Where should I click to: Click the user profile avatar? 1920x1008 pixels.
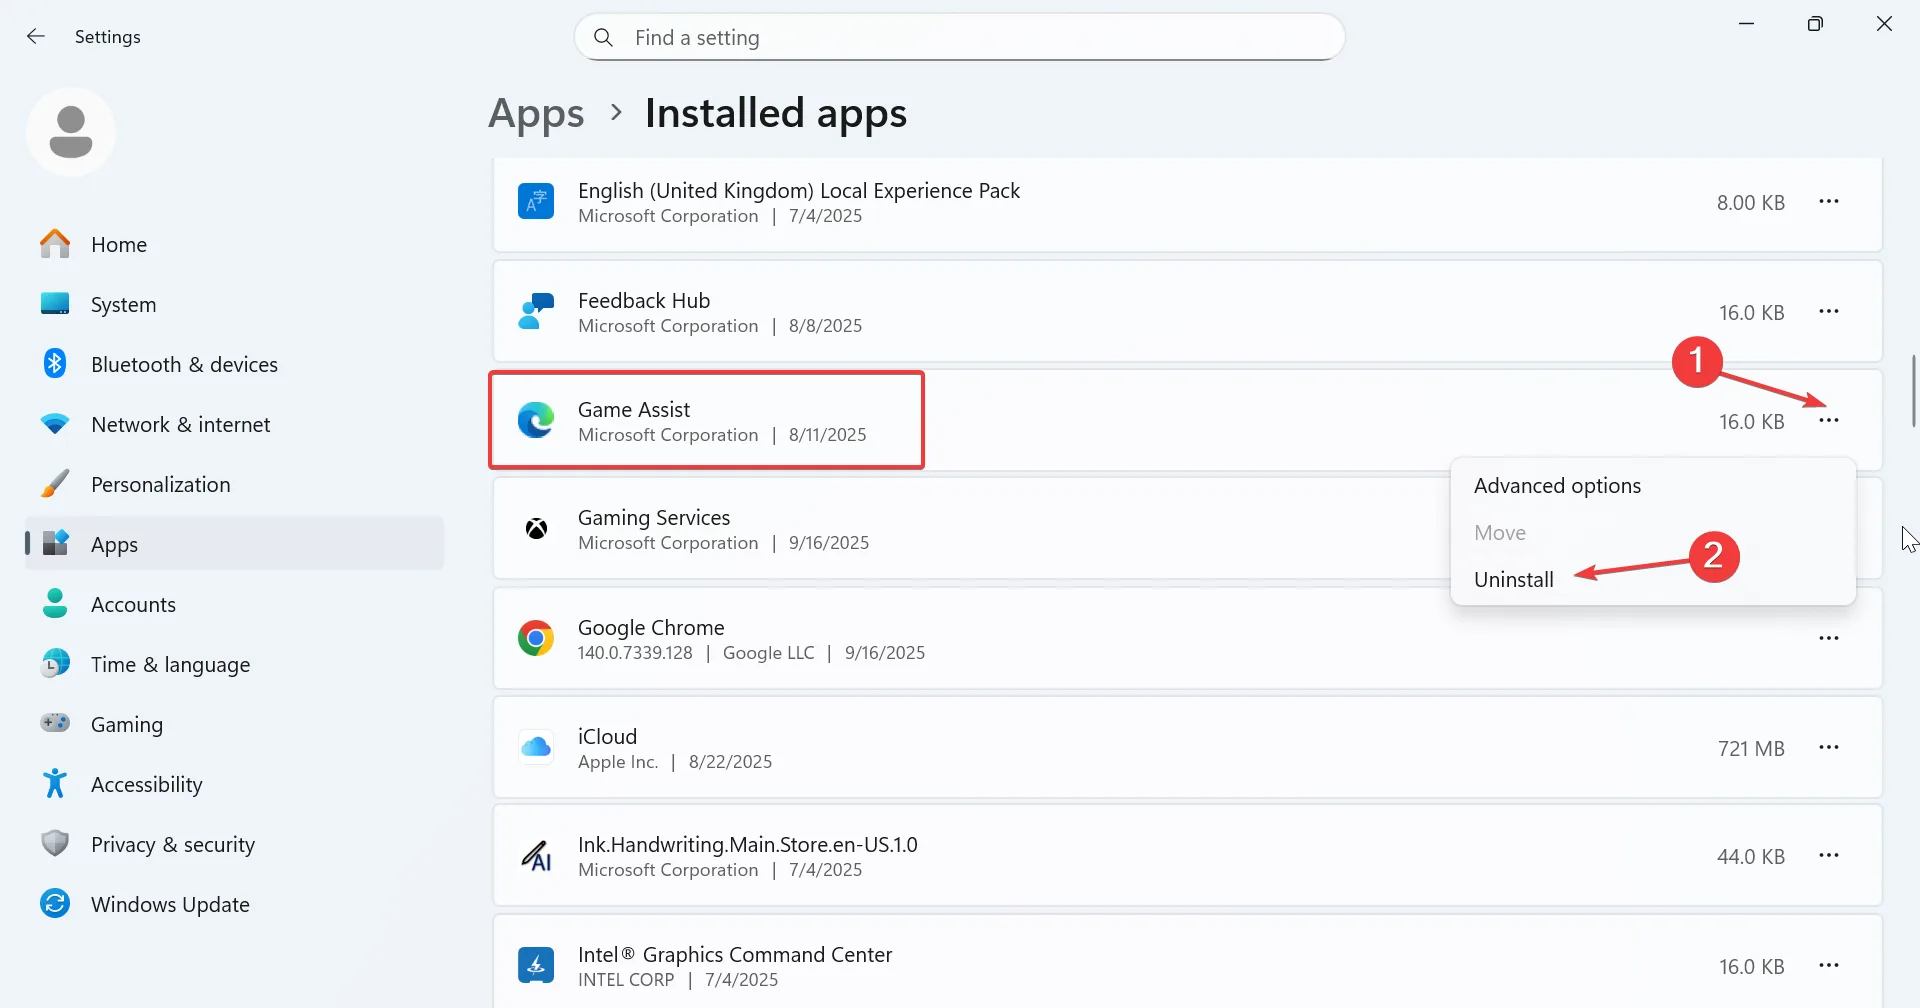pos(70,131)
